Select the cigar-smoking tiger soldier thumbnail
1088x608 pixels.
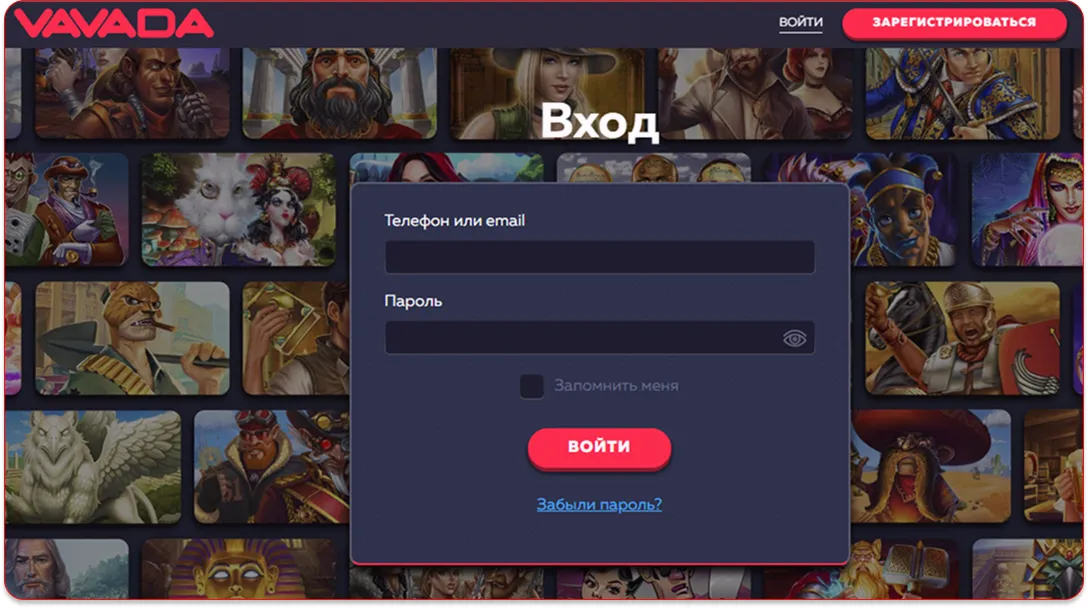click(132, 338)
